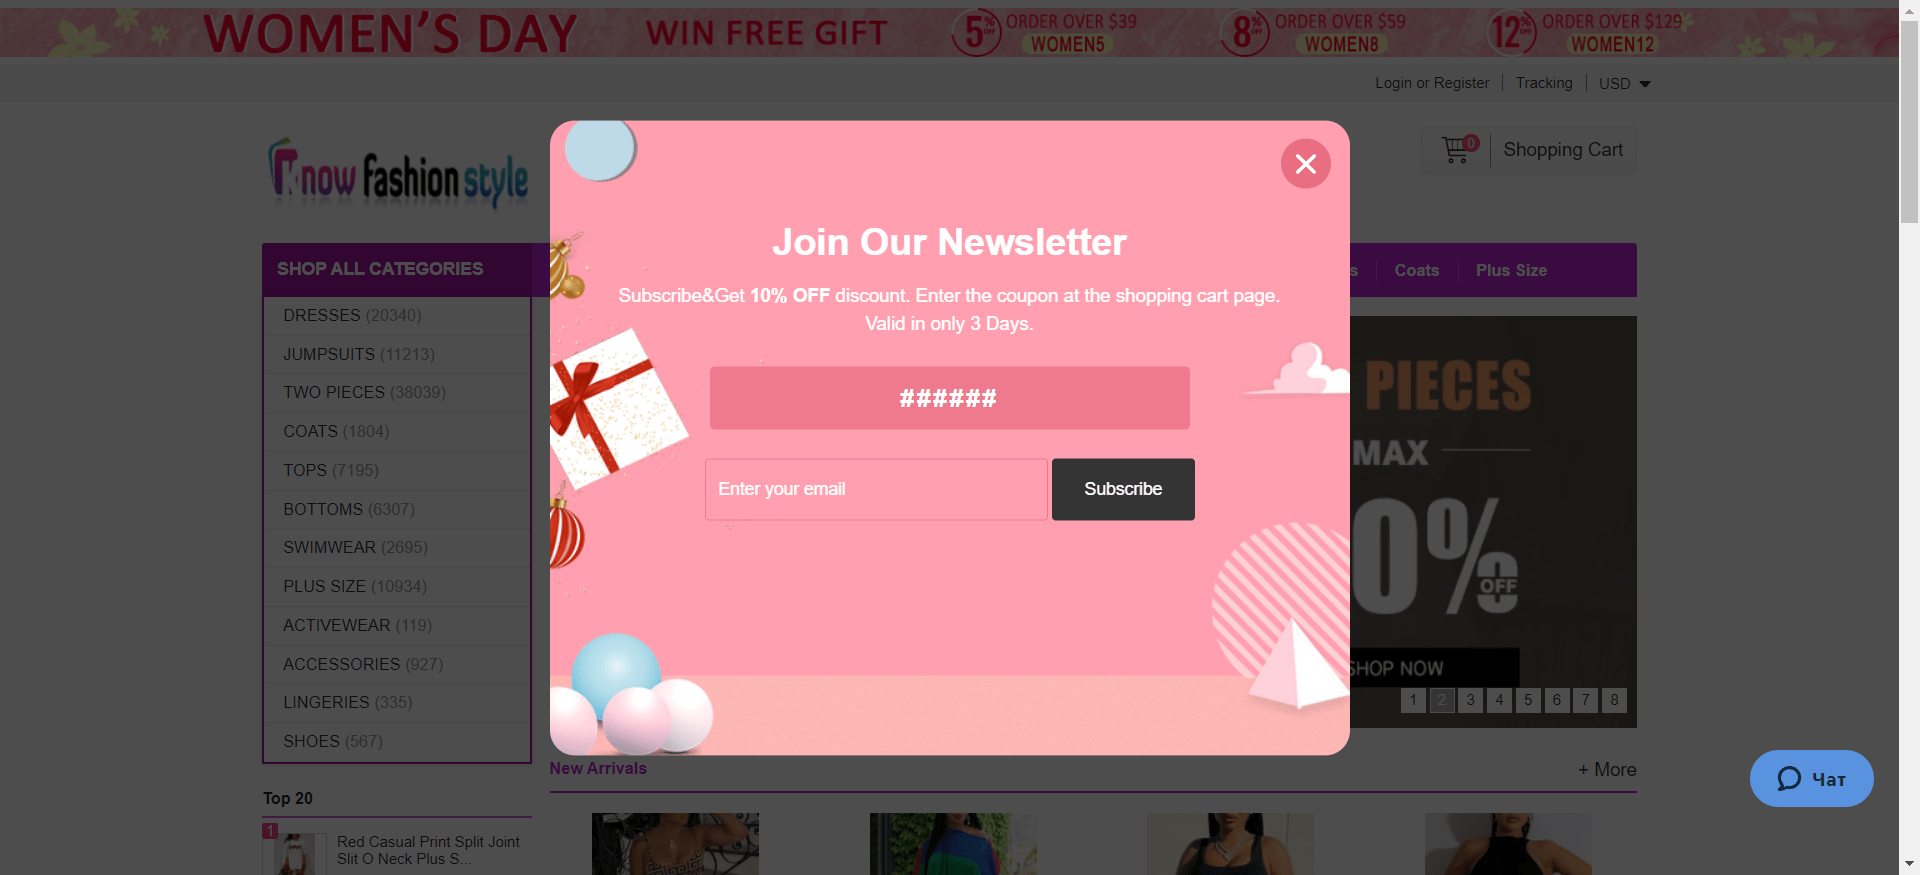Expand the USD currency dropdown
This screenshot has height=875, width=1920.
pos(1624,84)
